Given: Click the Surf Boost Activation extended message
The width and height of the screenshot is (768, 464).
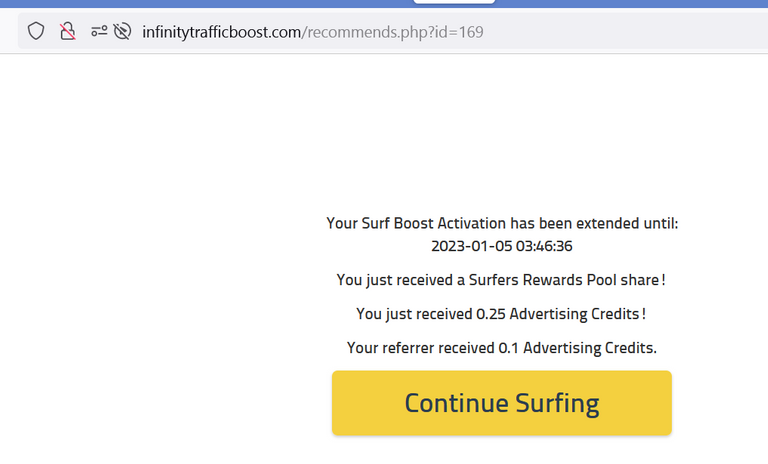Looking at the screenshot, I should [502, 223].
